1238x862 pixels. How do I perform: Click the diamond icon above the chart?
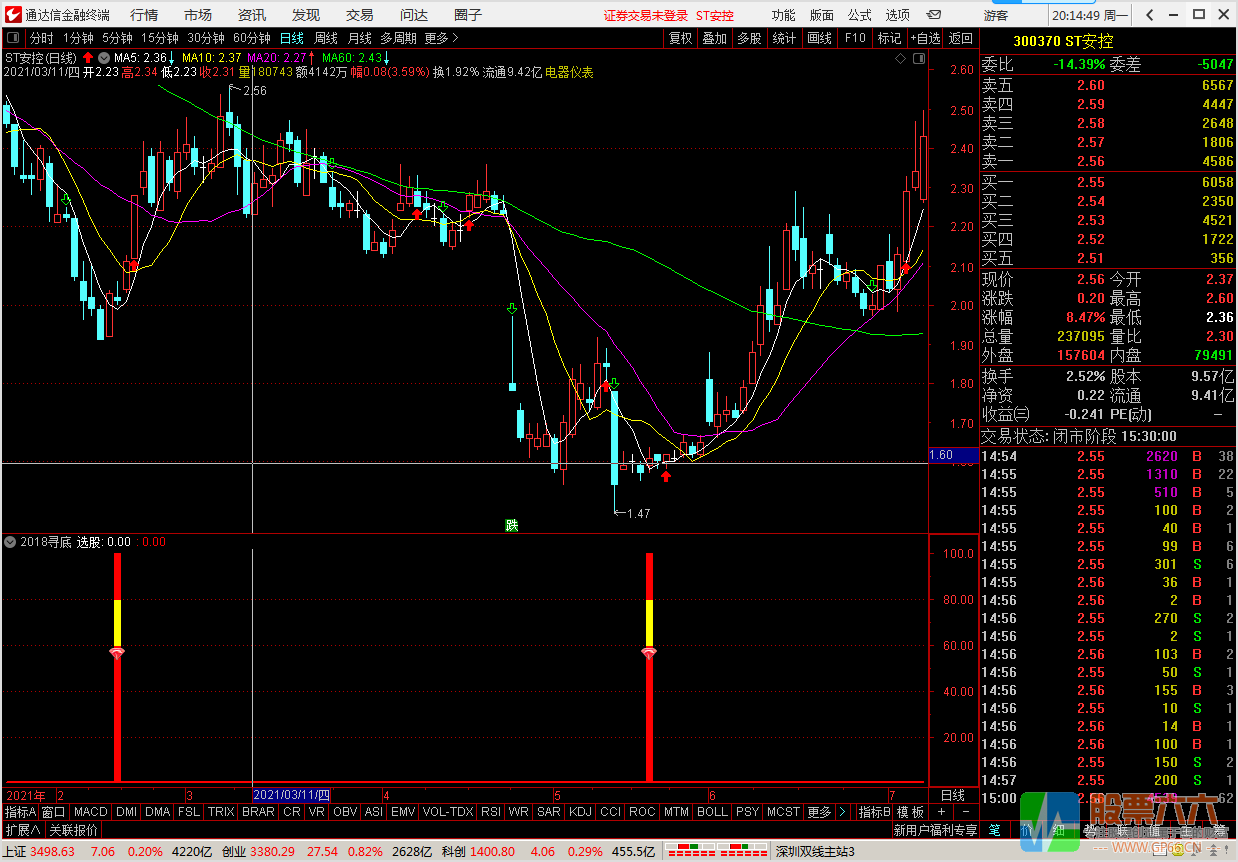pyautogui.click(x=899, y=60)
